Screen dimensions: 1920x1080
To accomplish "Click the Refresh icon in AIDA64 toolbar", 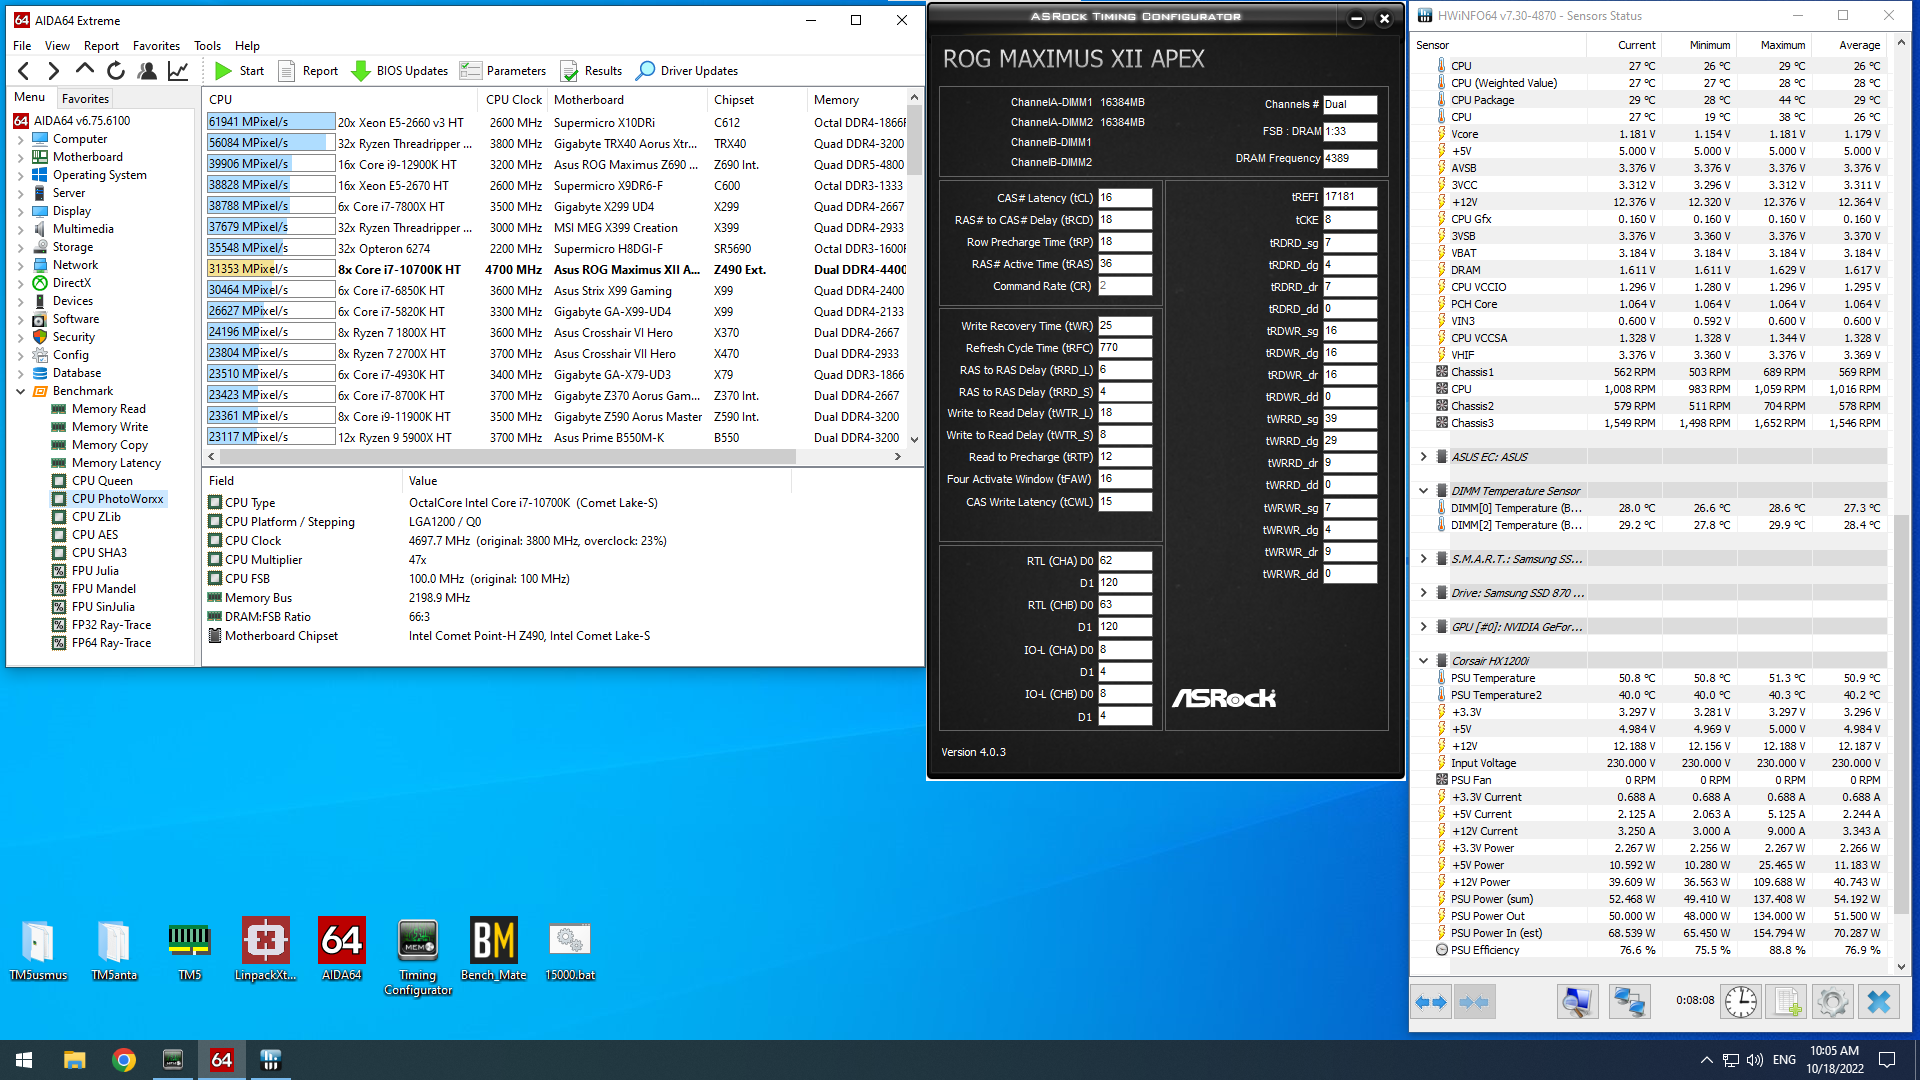I will point(116,71).
